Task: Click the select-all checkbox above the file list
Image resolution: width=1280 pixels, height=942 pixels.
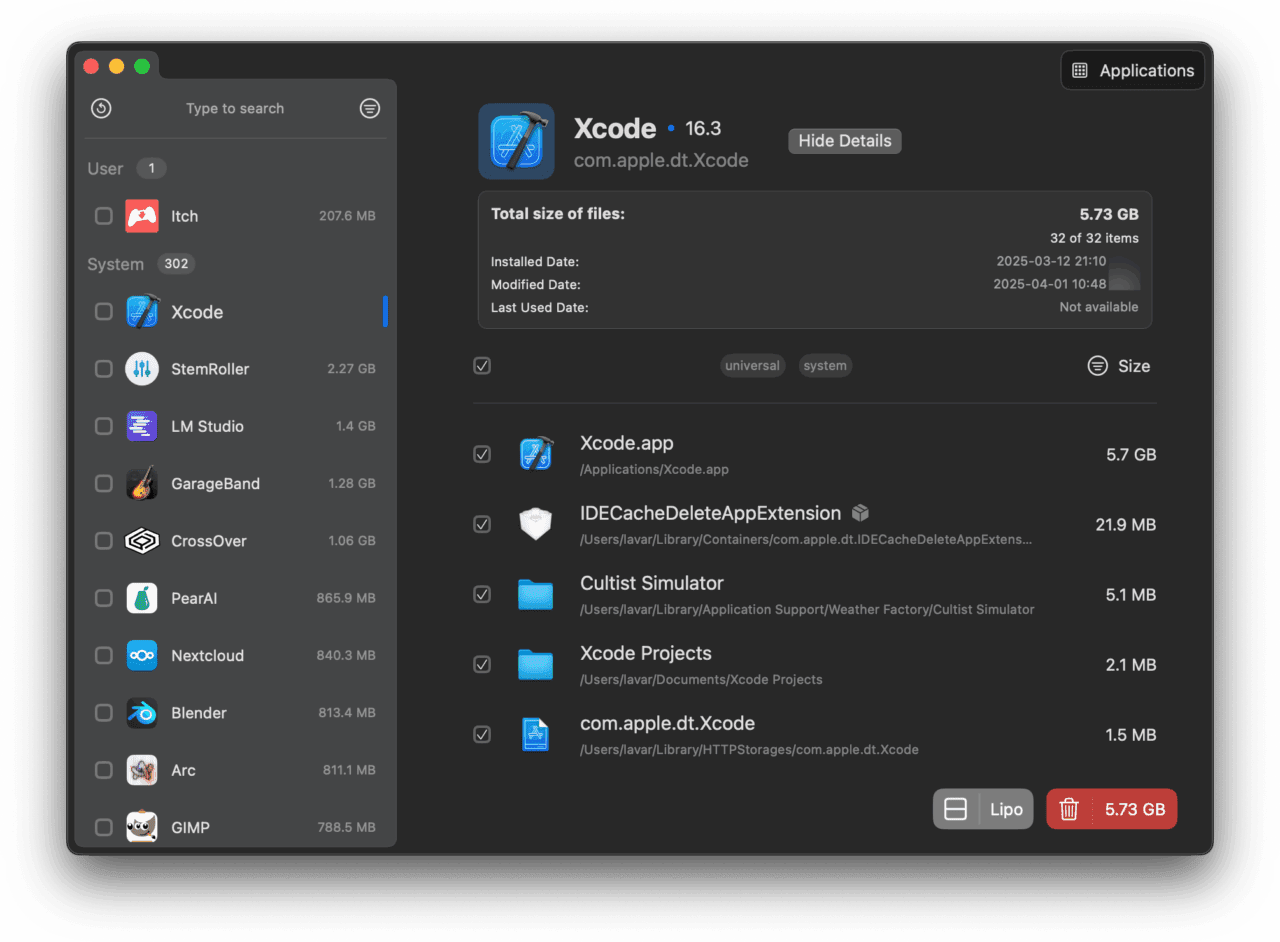Action: click(482, 366)
